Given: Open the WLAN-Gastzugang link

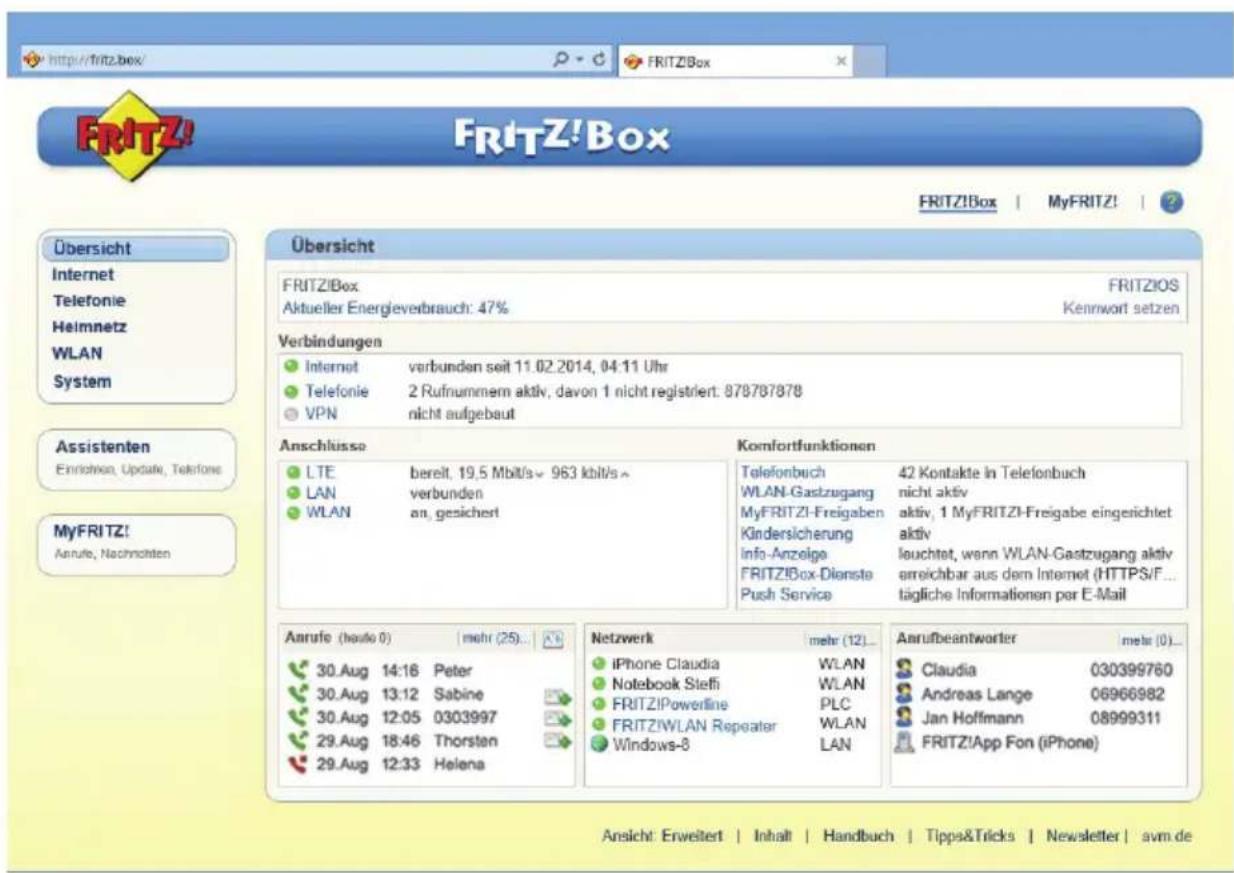Looking at the screenshot, I should pos(806,493).
